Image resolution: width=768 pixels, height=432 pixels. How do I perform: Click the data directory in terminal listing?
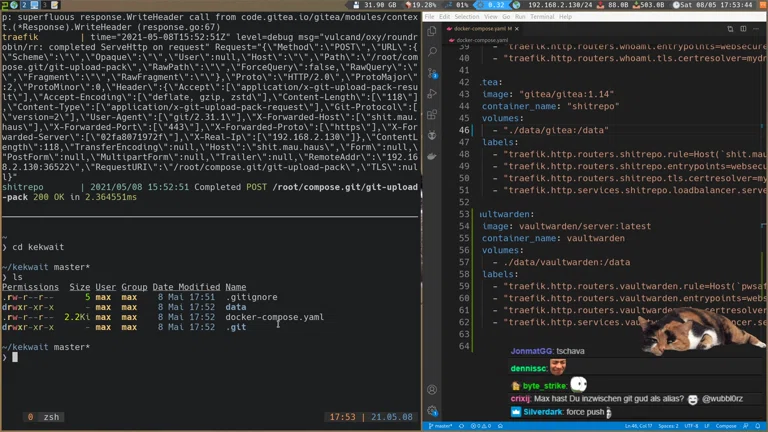tap(236, 307)
